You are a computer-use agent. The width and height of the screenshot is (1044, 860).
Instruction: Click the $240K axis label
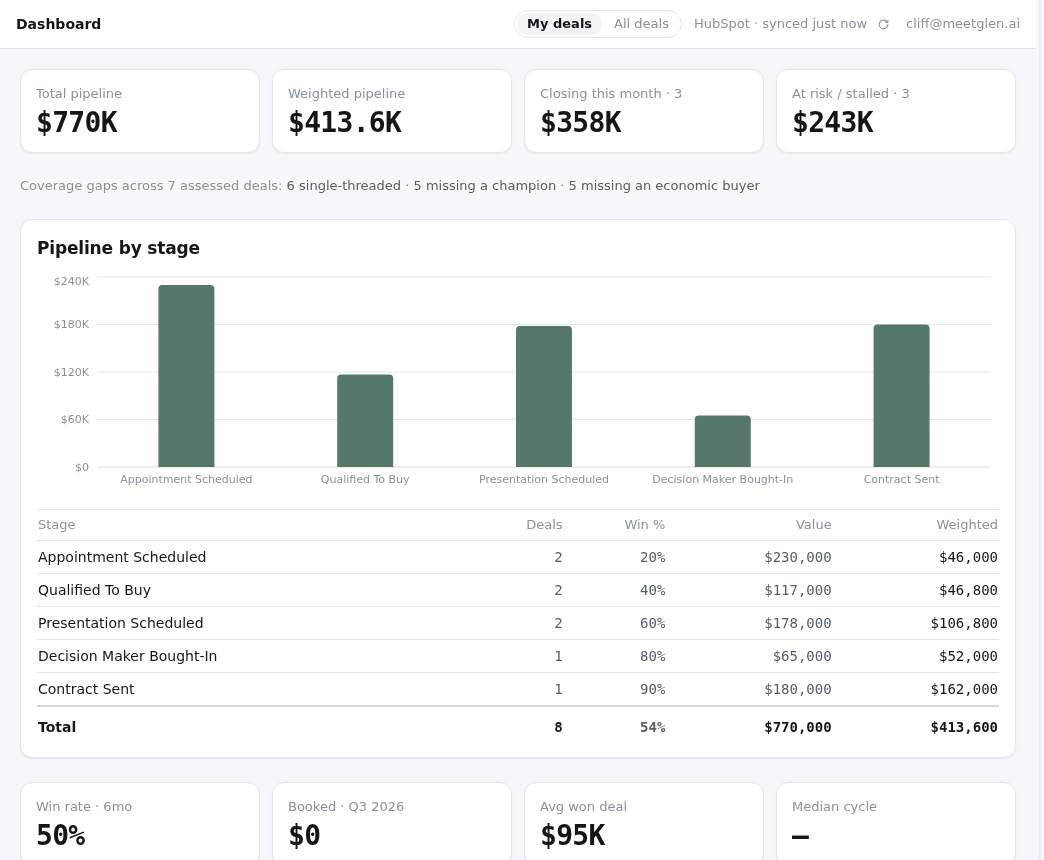coord(71,281)
